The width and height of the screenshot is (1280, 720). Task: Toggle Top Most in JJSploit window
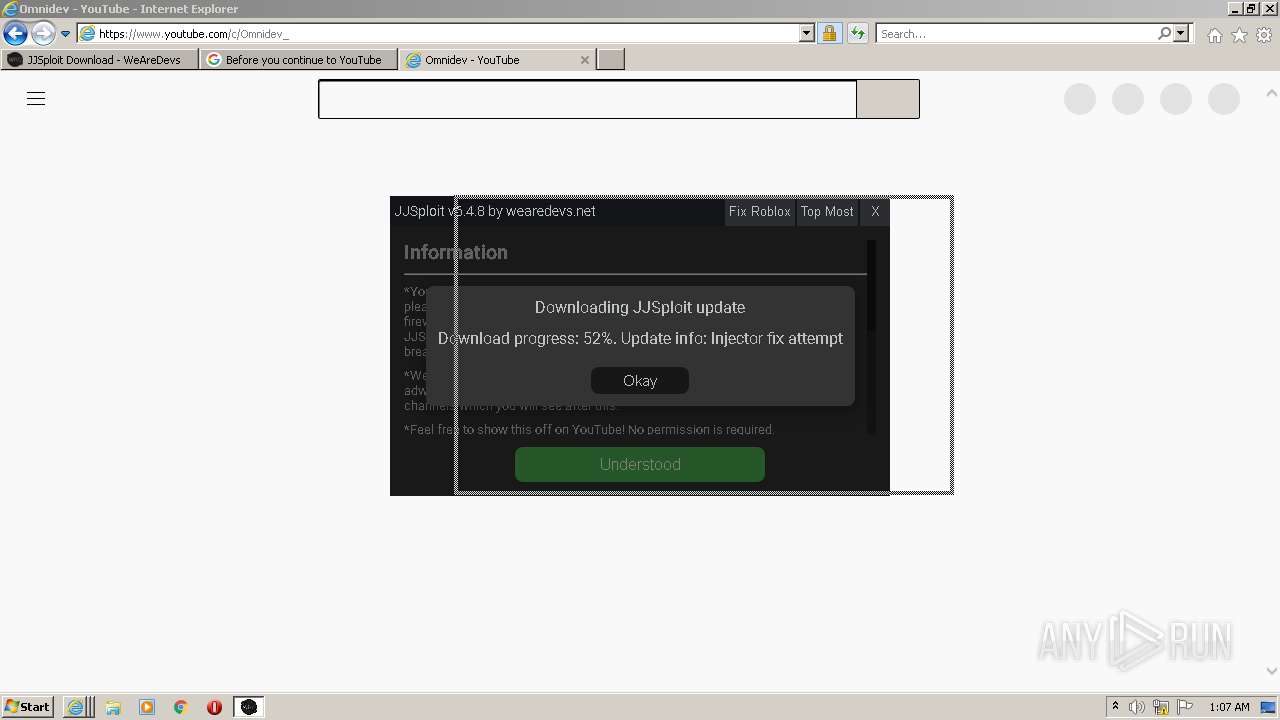pos(827,211)
